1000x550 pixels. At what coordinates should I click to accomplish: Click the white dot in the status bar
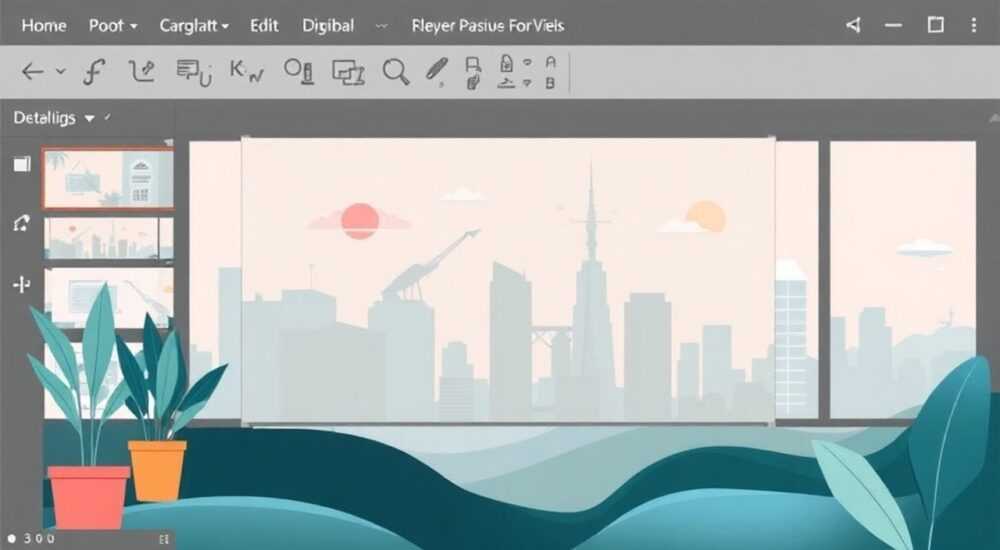click(11, 539)
